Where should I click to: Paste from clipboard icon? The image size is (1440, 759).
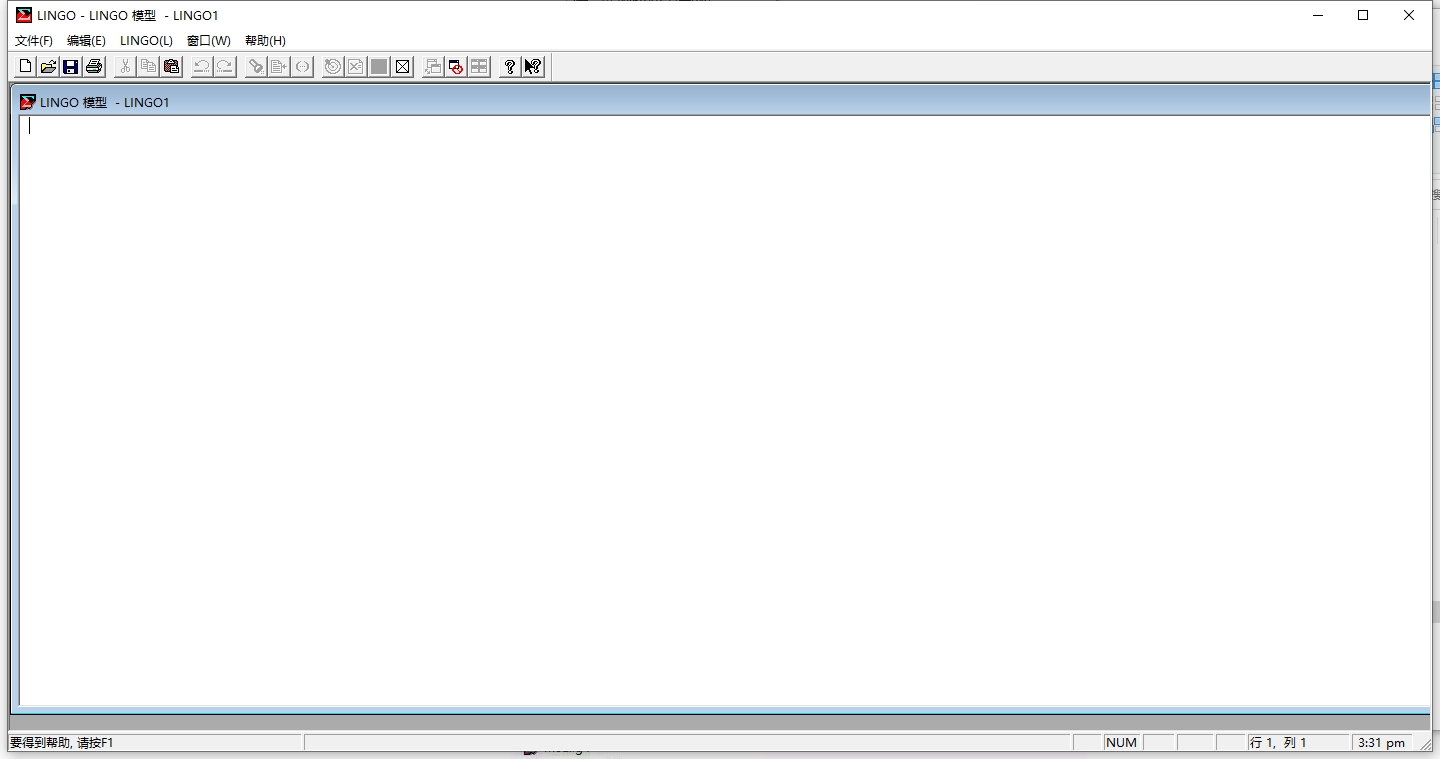pos(171,67)
